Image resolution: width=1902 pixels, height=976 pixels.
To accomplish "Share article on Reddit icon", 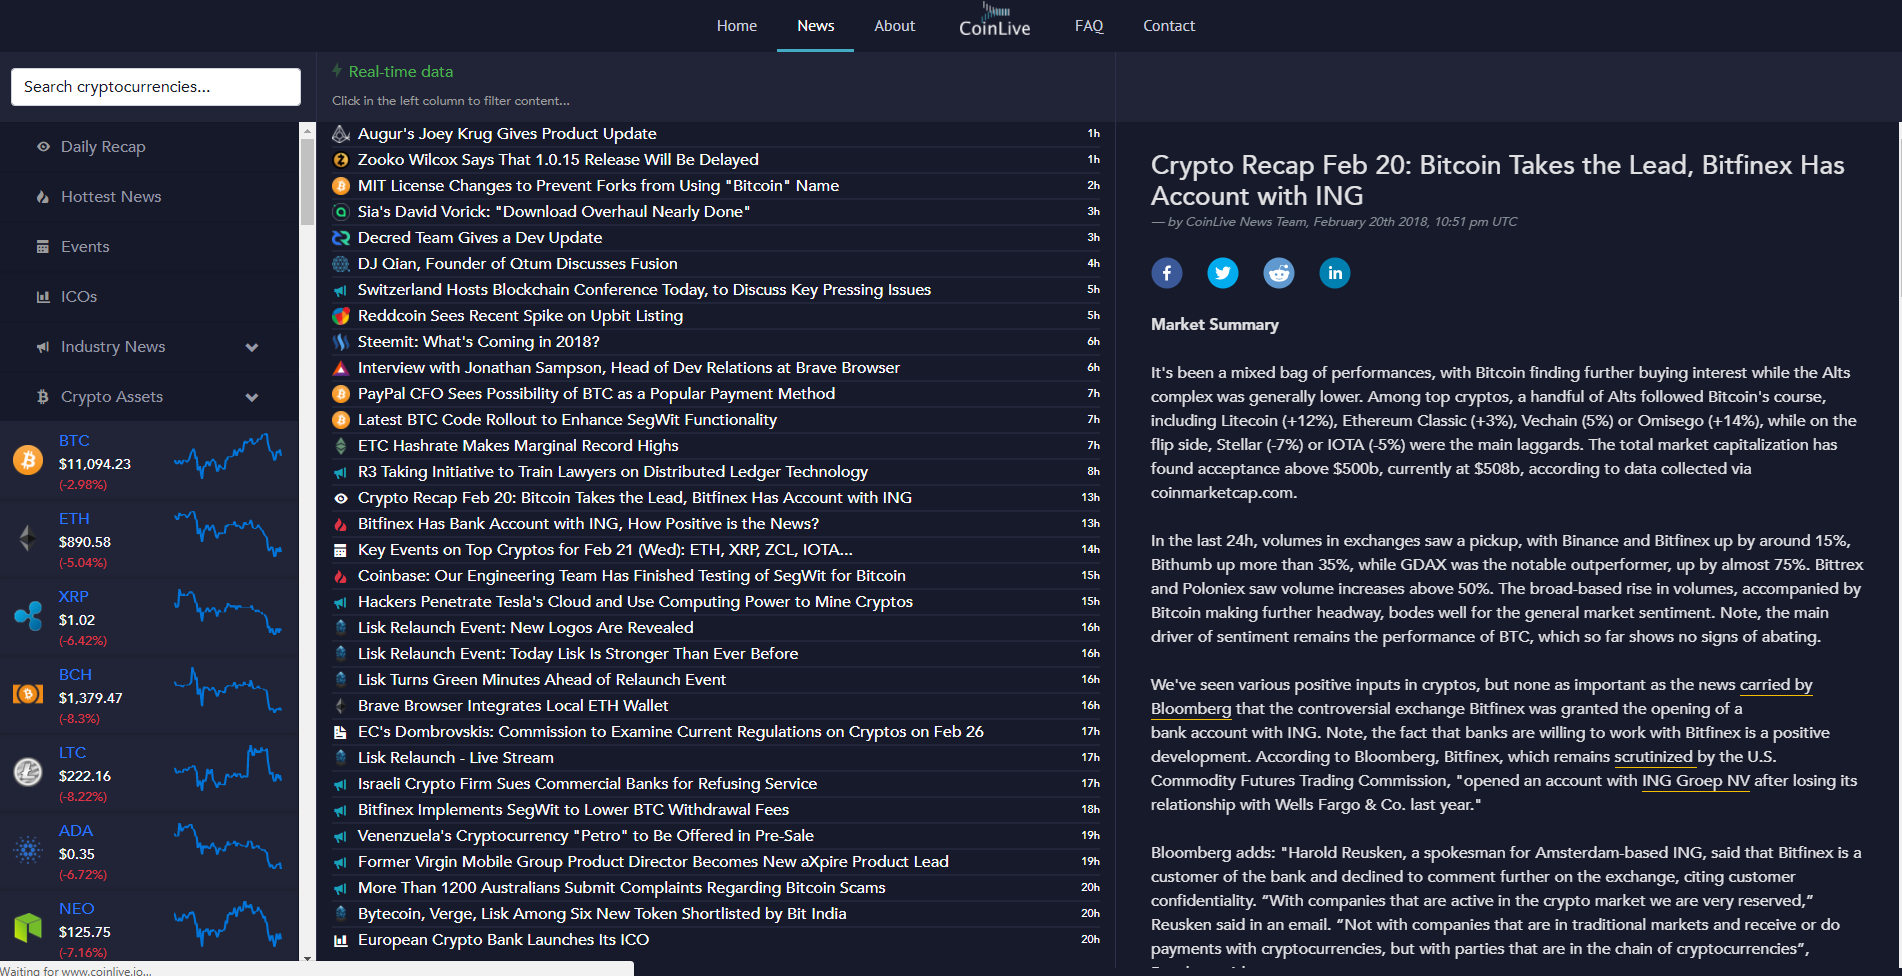I will [x=1279, y=273].
